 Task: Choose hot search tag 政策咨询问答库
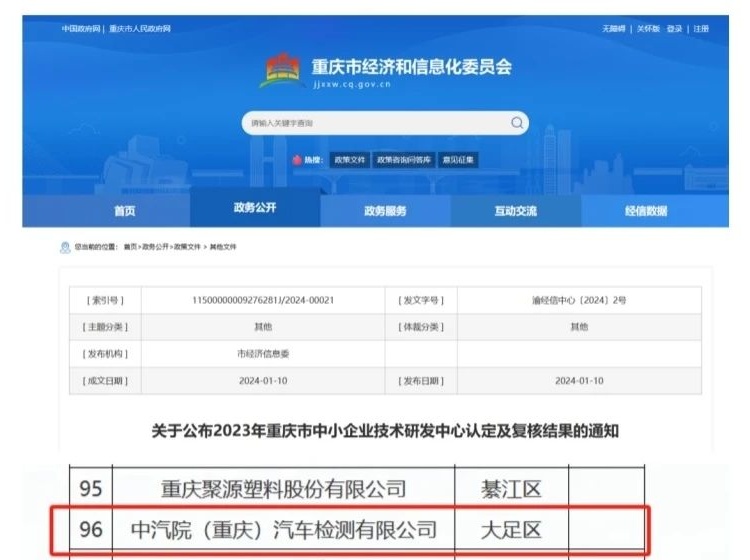(404, 160)
